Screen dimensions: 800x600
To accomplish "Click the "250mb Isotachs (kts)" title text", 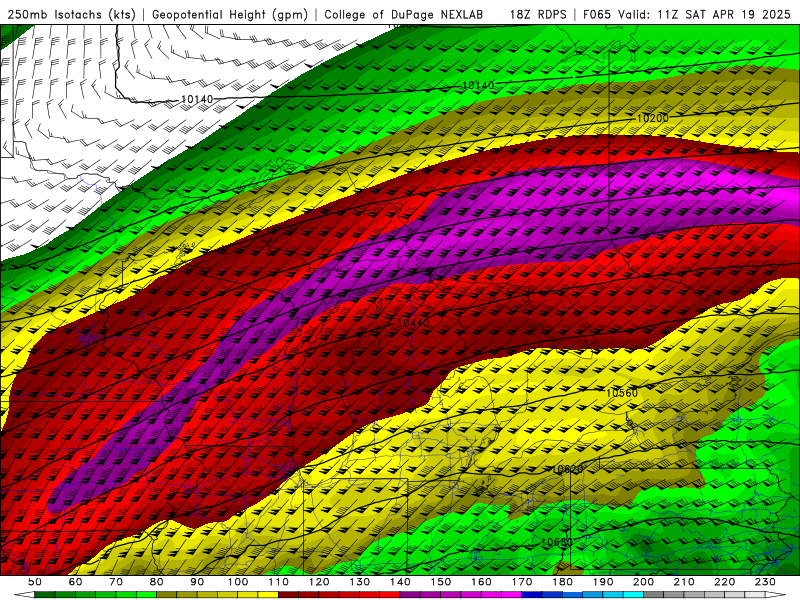I will pyautogui.click(x=71, y=14).
